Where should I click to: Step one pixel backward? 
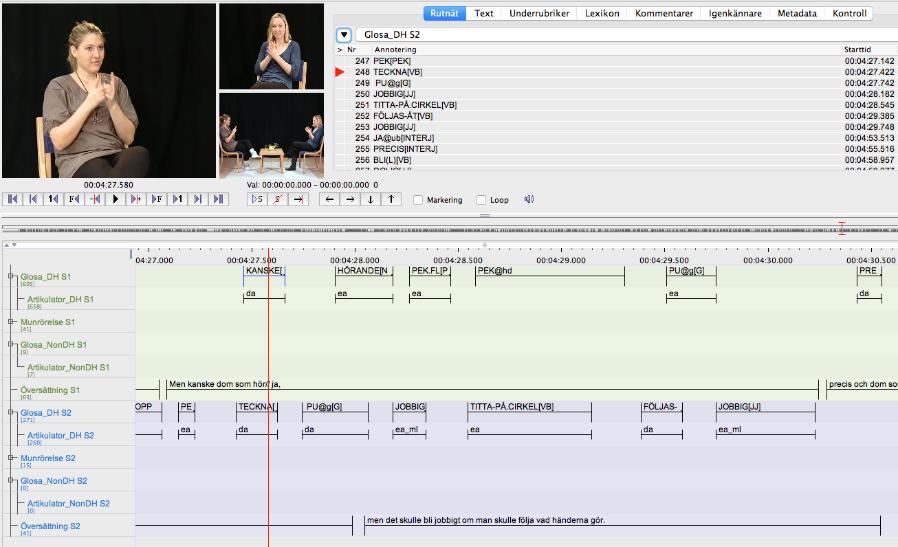click(x=95, y=199)
